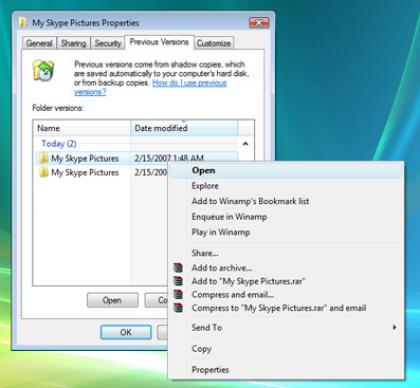The height and width of the screenshot is (388, 420).
Task: Select Play in Winamp
Action: pyautogui.click(x=286, y=232)
